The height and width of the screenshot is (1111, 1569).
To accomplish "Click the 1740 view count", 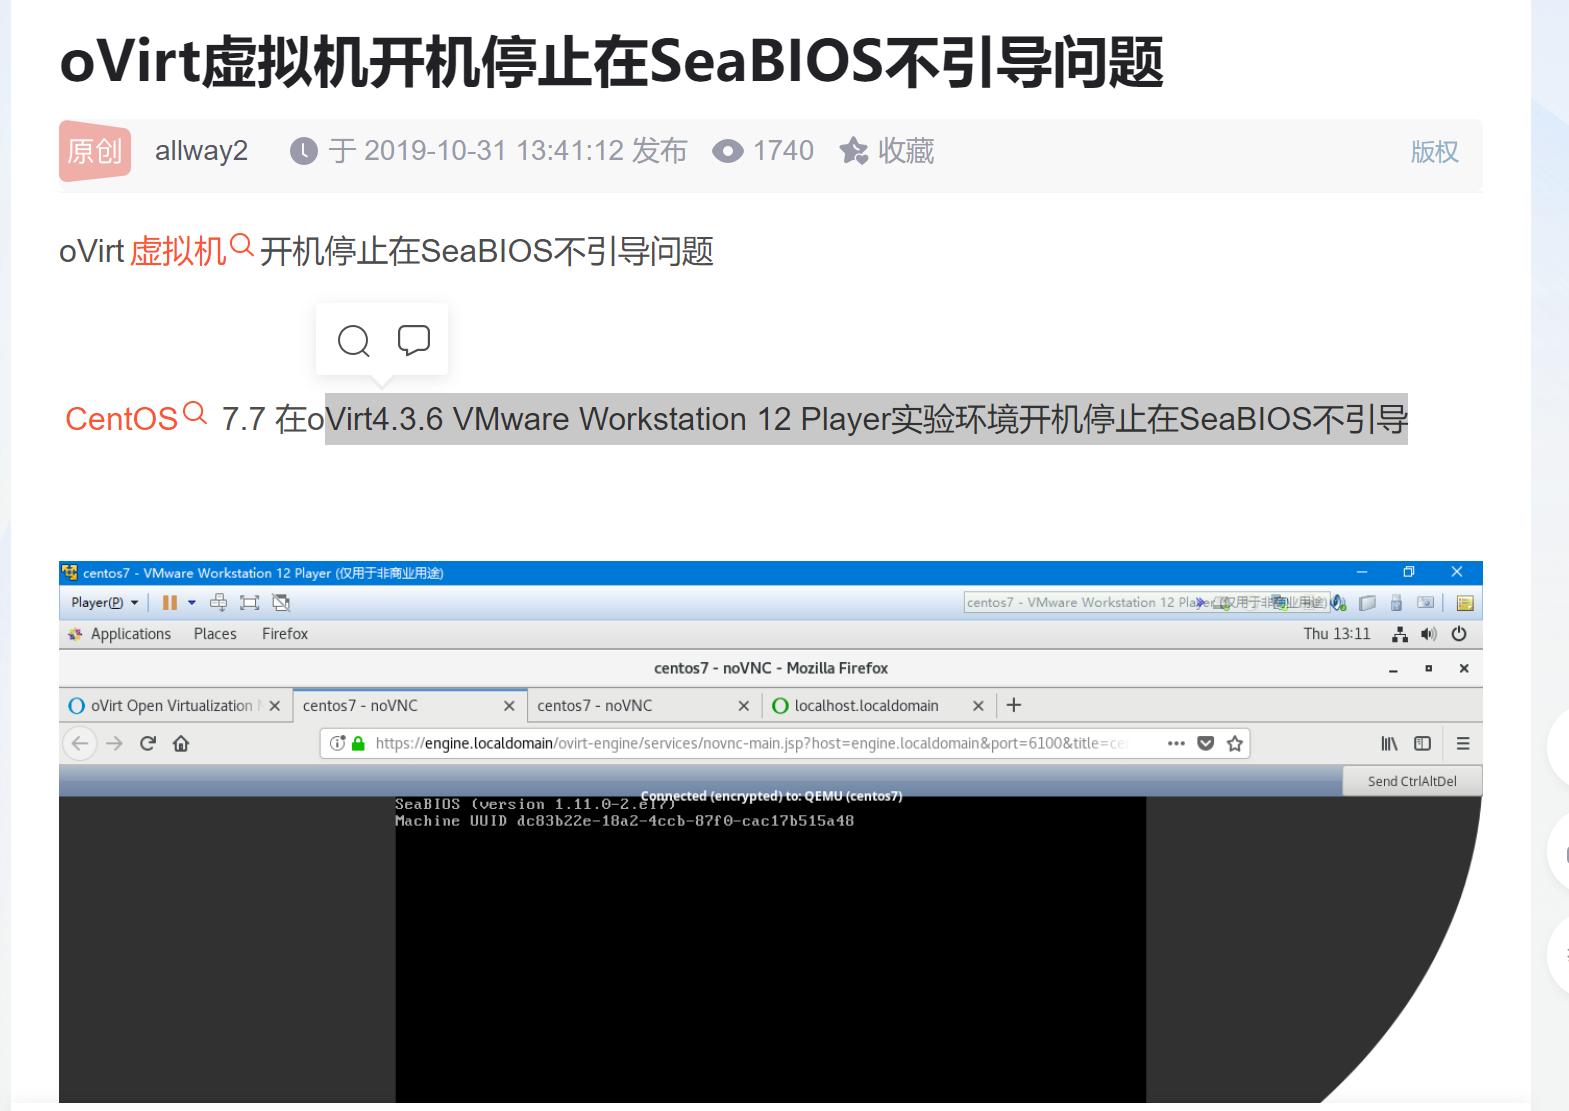I will point(783,151).
